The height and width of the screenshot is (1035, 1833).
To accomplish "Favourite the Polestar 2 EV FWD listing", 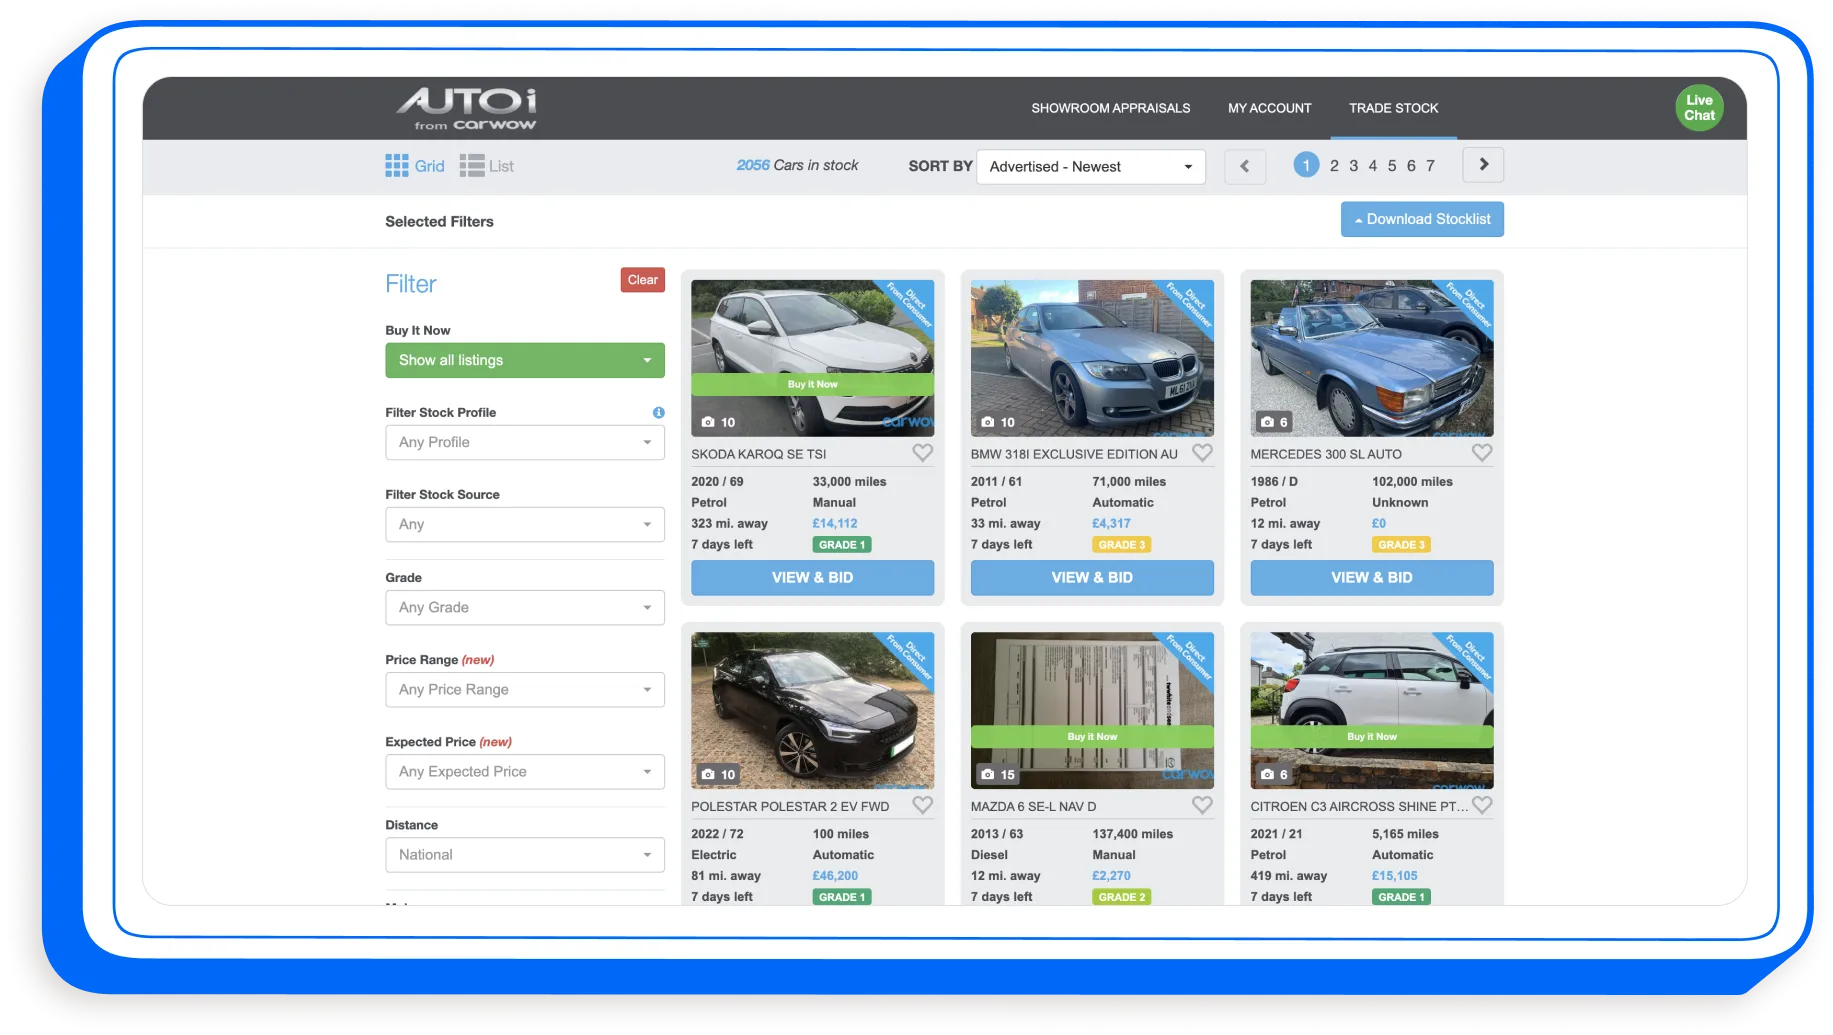I will coord(922,805).
